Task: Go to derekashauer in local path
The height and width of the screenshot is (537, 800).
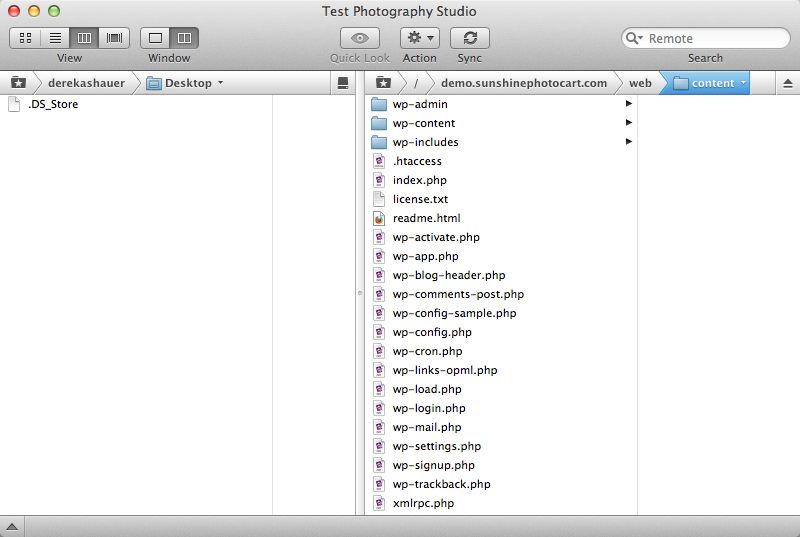Action: pyautogui.click(x=86, y=83)
